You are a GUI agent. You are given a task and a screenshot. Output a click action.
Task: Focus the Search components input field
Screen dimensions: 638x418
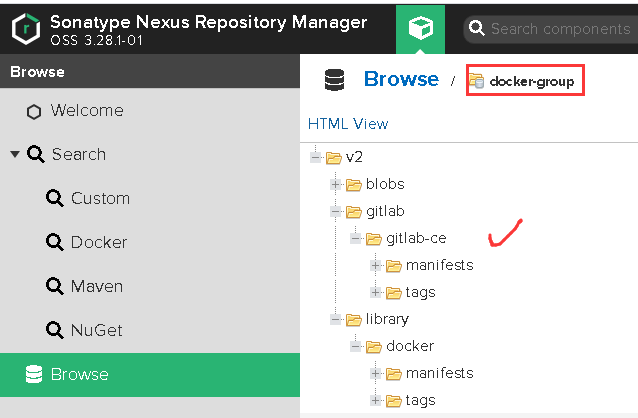pyautogui.click(x=560, y=29)
